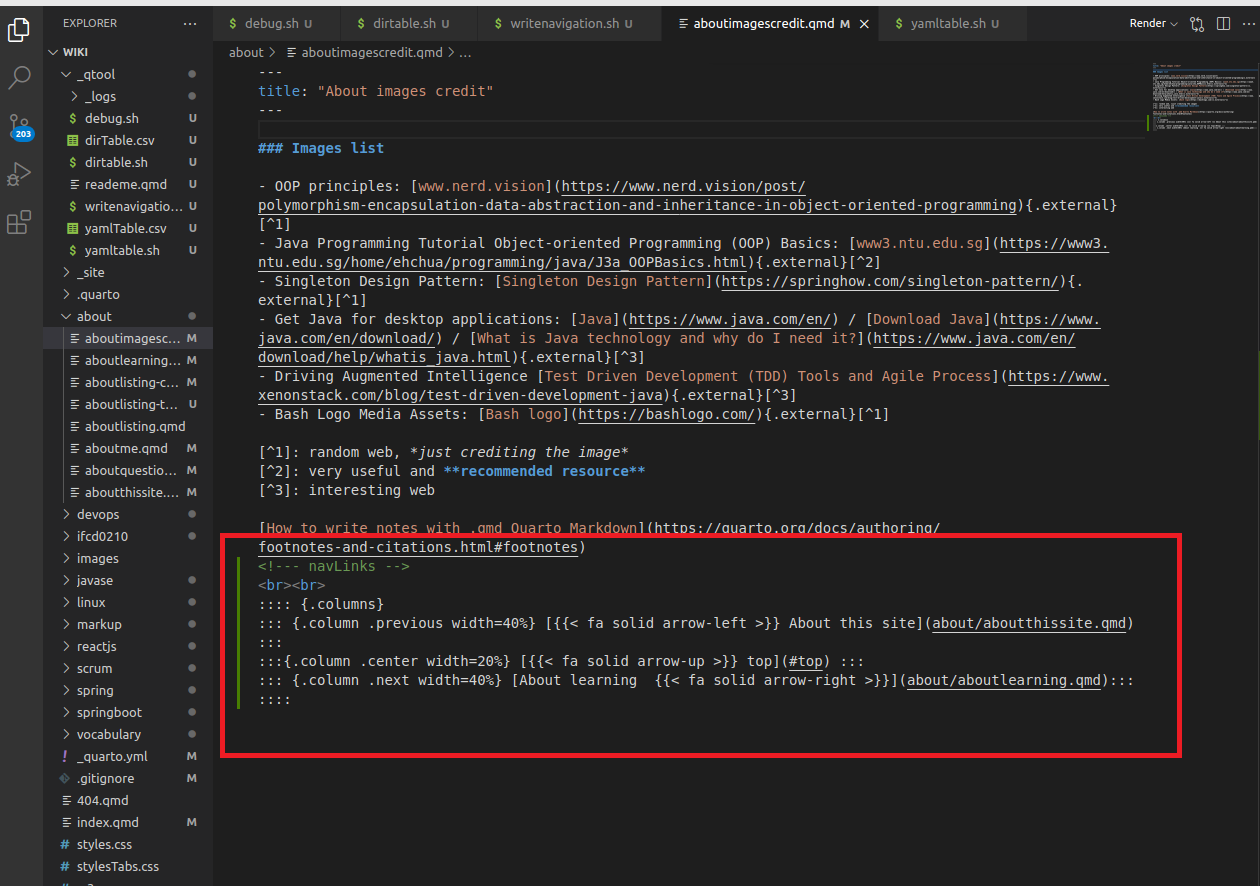The image size is (1260, 886).
Task: Open Explorer views and more actions menu
Action: pos(190,23)
